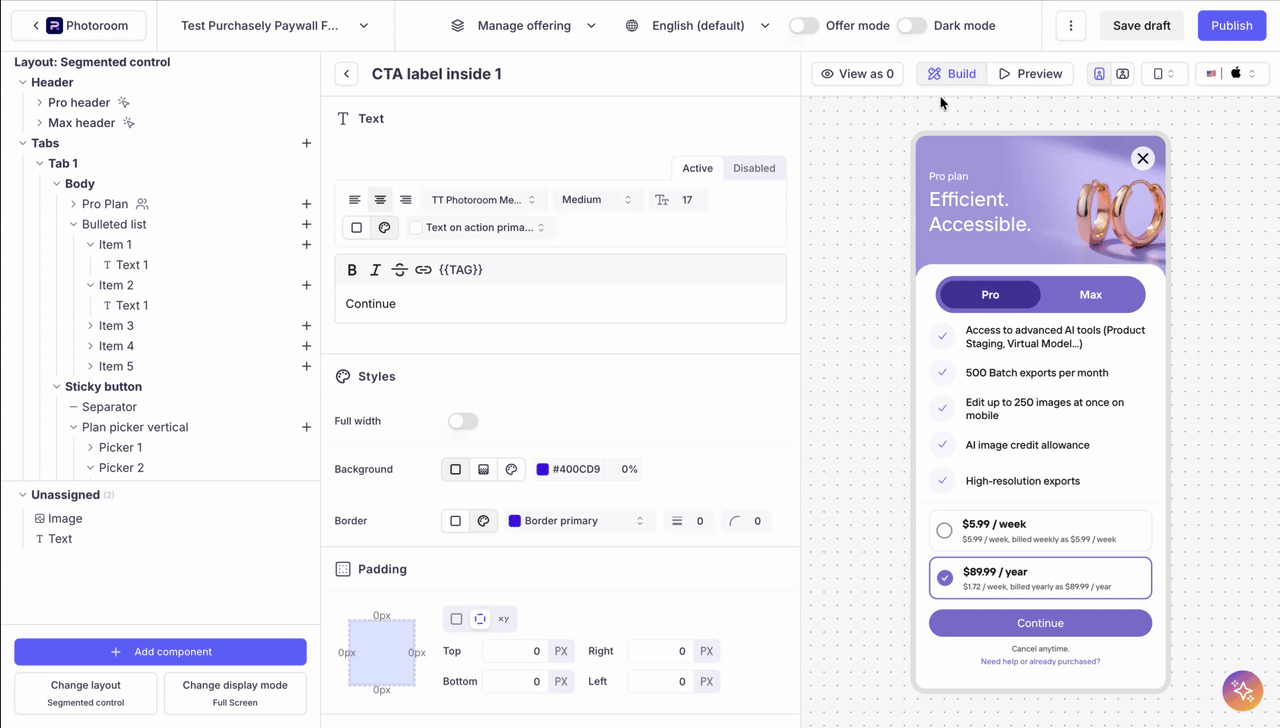Click the Publish button
The height and width of the screenshot is (728, 1280).
pyautogui.click(x=1231, y=26)
